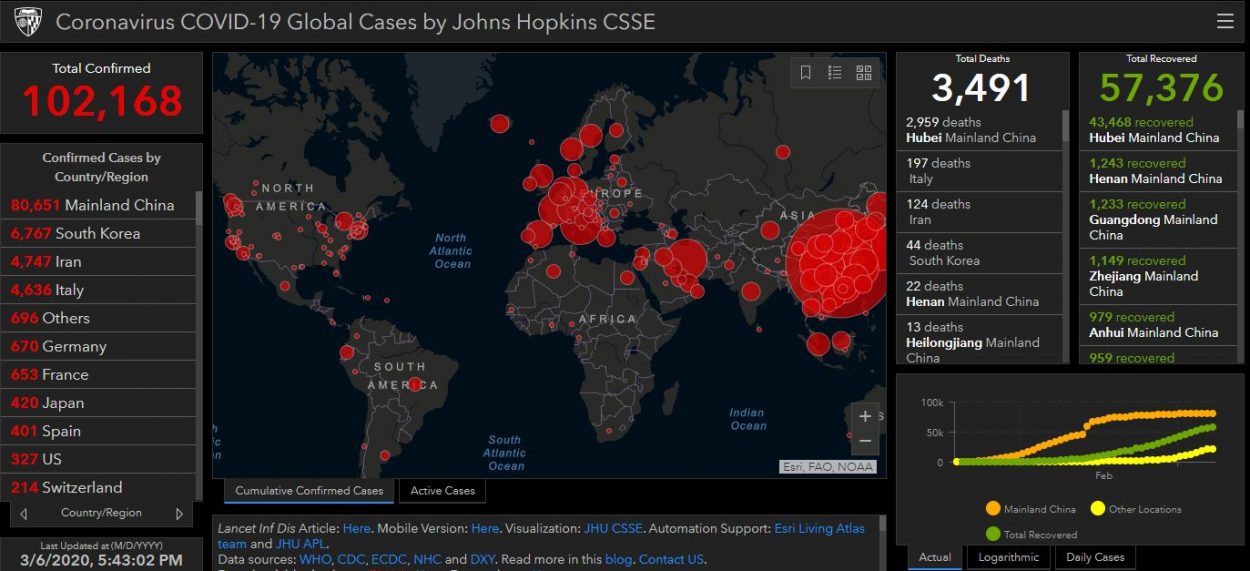Viewport: 1250px width, 571px height.
Task: Select the Logarithmic chart tab
Action: pos(1008,558)
